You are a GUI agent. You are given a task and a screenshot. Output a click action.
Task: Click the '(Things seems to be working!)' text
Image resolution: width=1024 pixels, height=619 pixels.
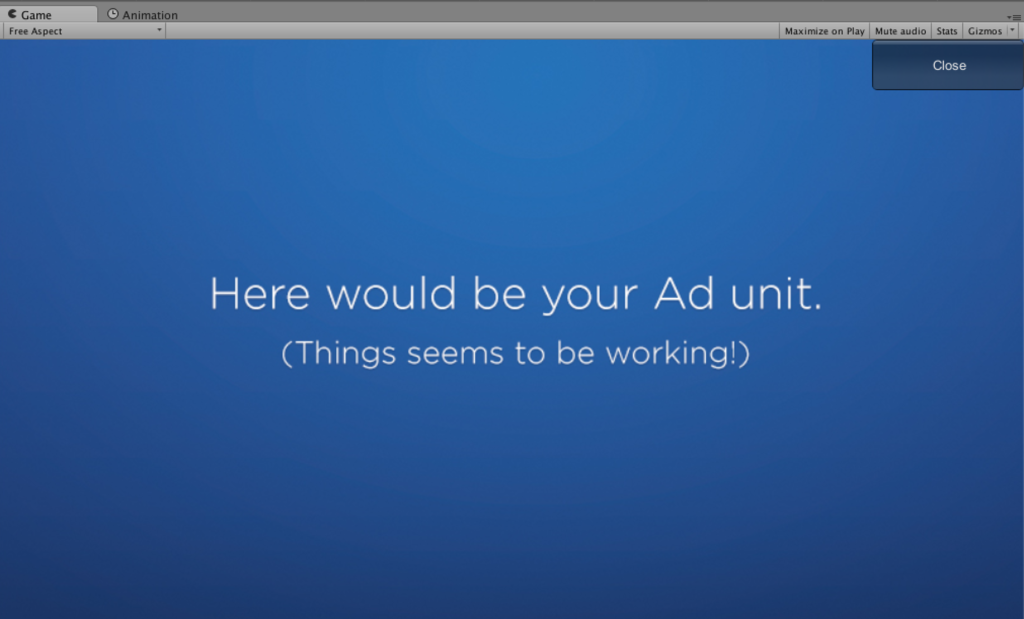pos(515,353)
